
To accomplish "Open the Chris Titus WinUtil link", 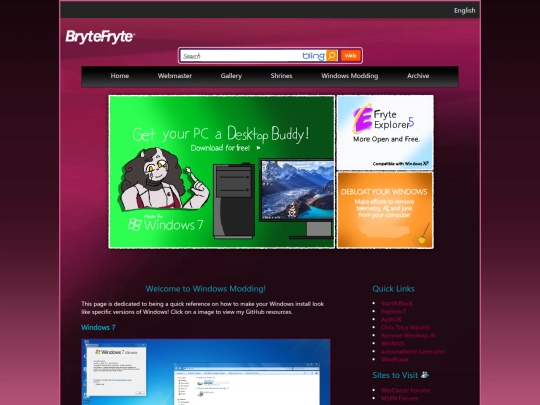I will pos(405,328).
